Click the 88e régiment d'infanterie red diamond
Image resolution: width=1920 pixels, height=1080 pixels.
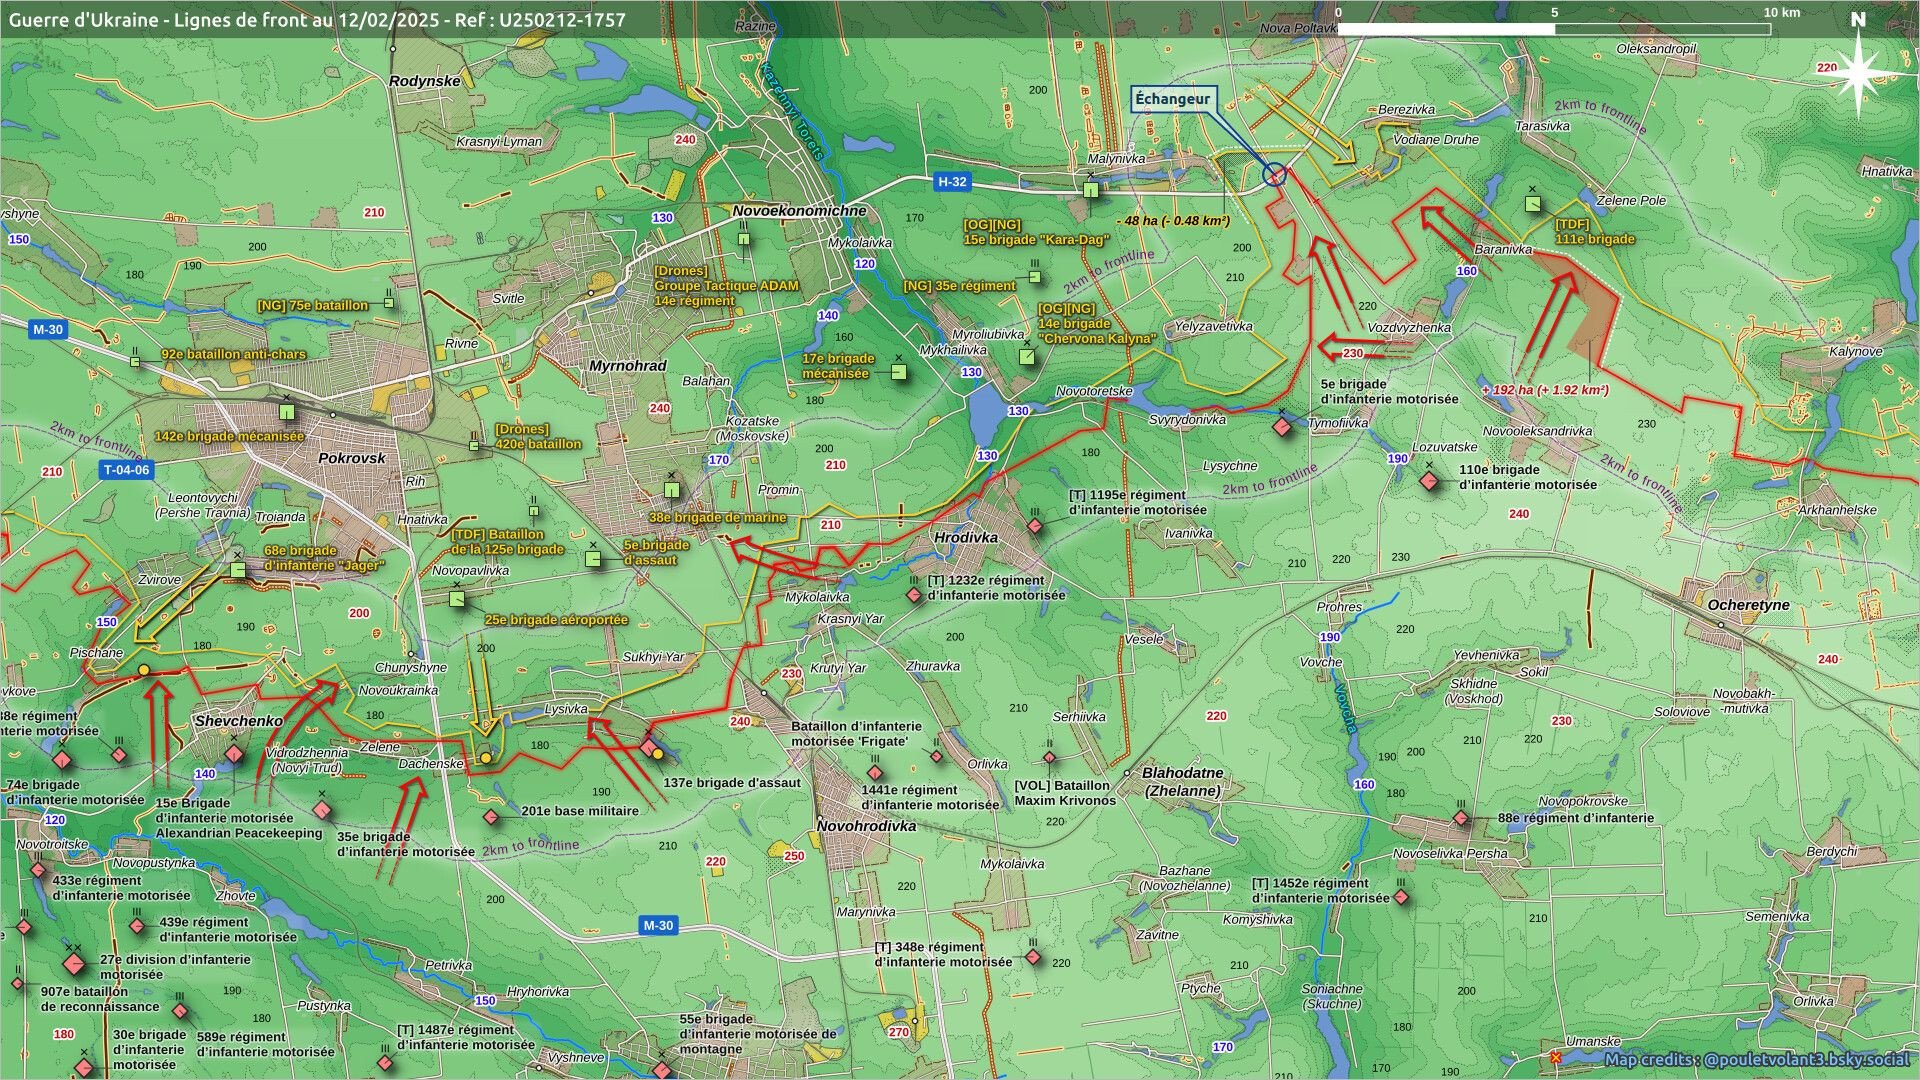[x=1461, y=819]
